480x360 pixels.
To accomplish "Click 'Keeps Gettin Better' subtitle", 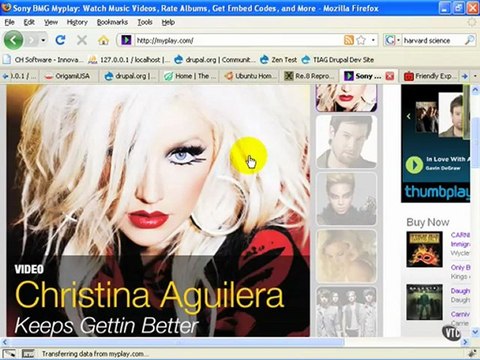I will (107, 325).
